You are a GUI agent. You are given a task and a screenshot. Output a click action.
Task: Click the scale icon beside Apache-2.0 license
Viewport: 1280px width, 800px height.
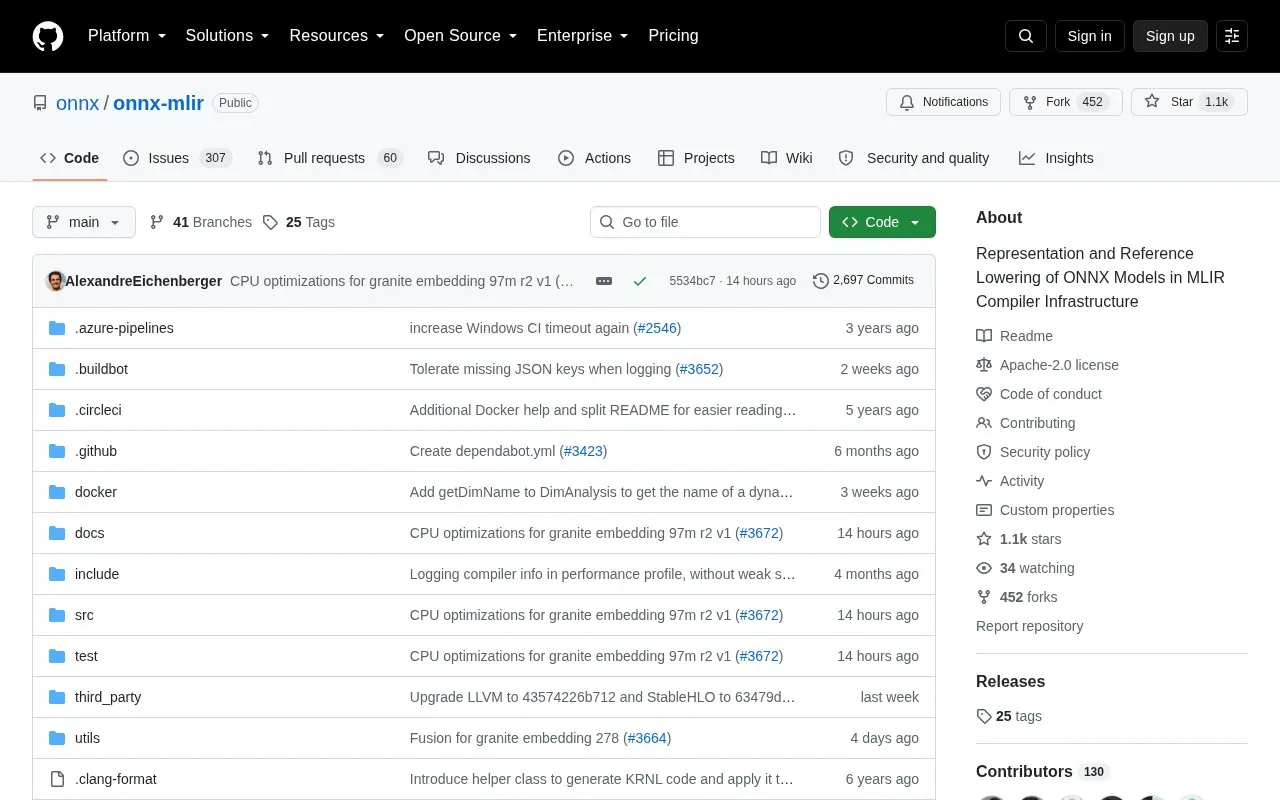984,365
